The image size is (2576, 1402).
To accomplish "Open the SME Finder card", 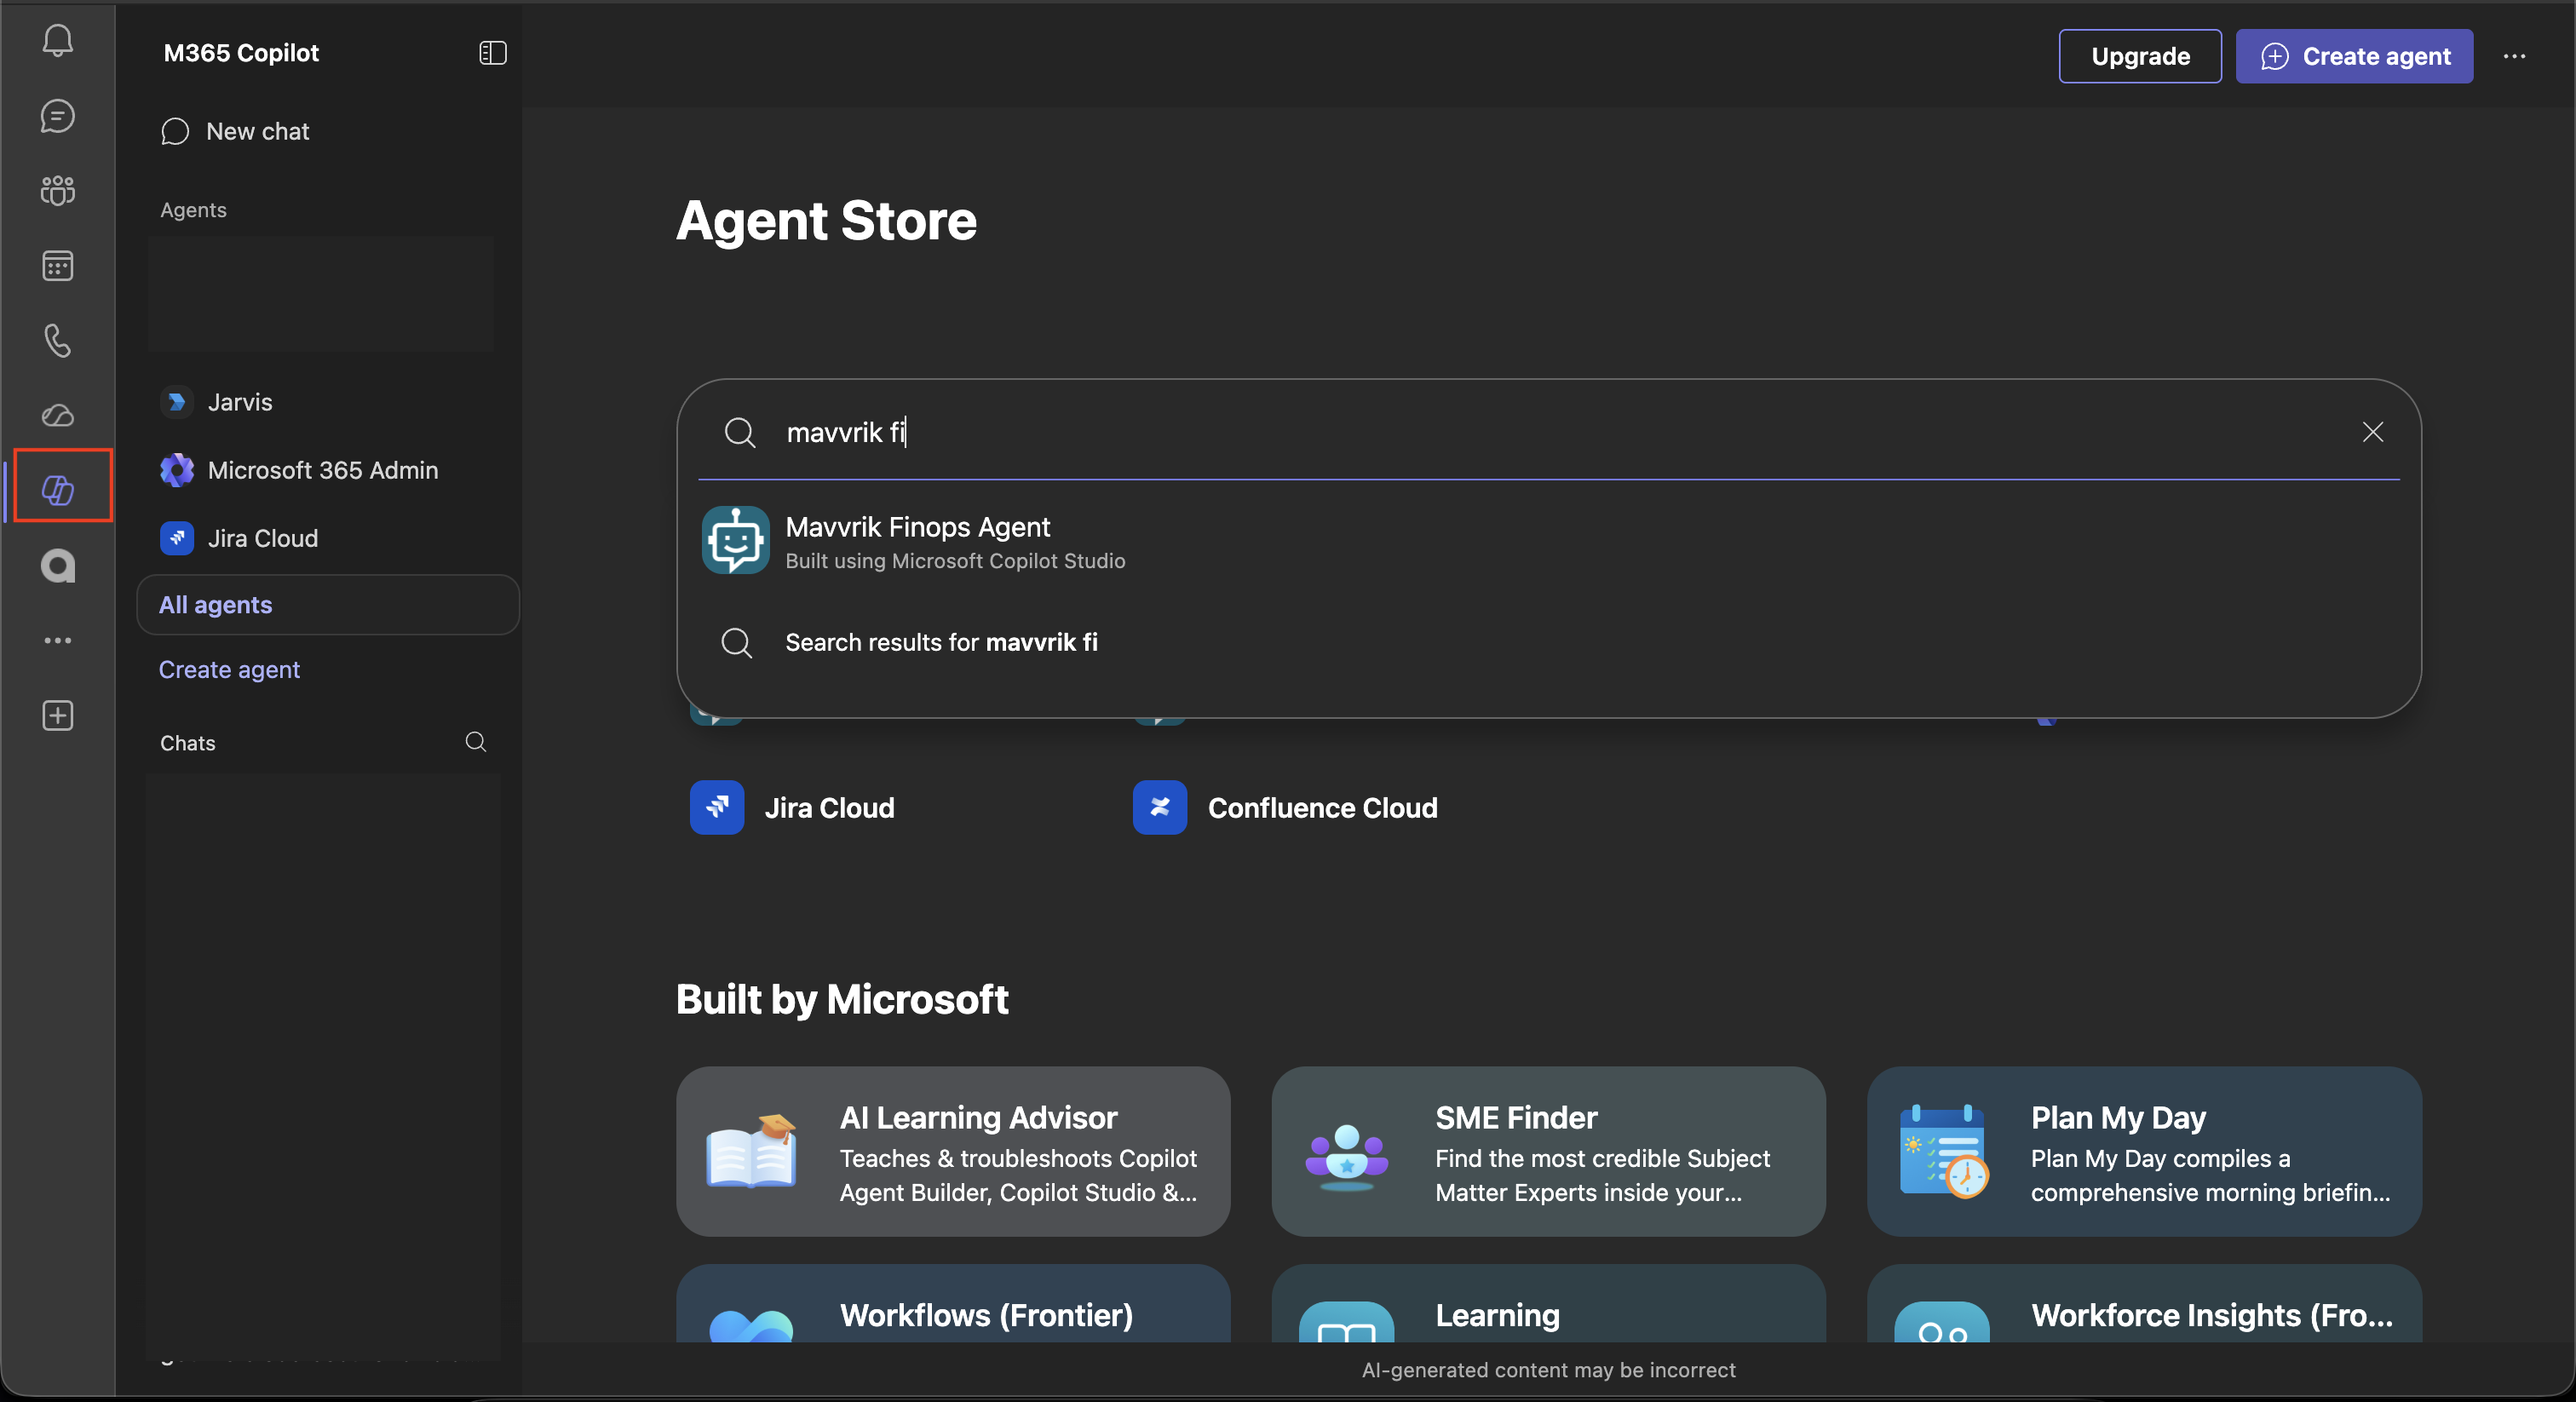I will click(1548, 1151).
